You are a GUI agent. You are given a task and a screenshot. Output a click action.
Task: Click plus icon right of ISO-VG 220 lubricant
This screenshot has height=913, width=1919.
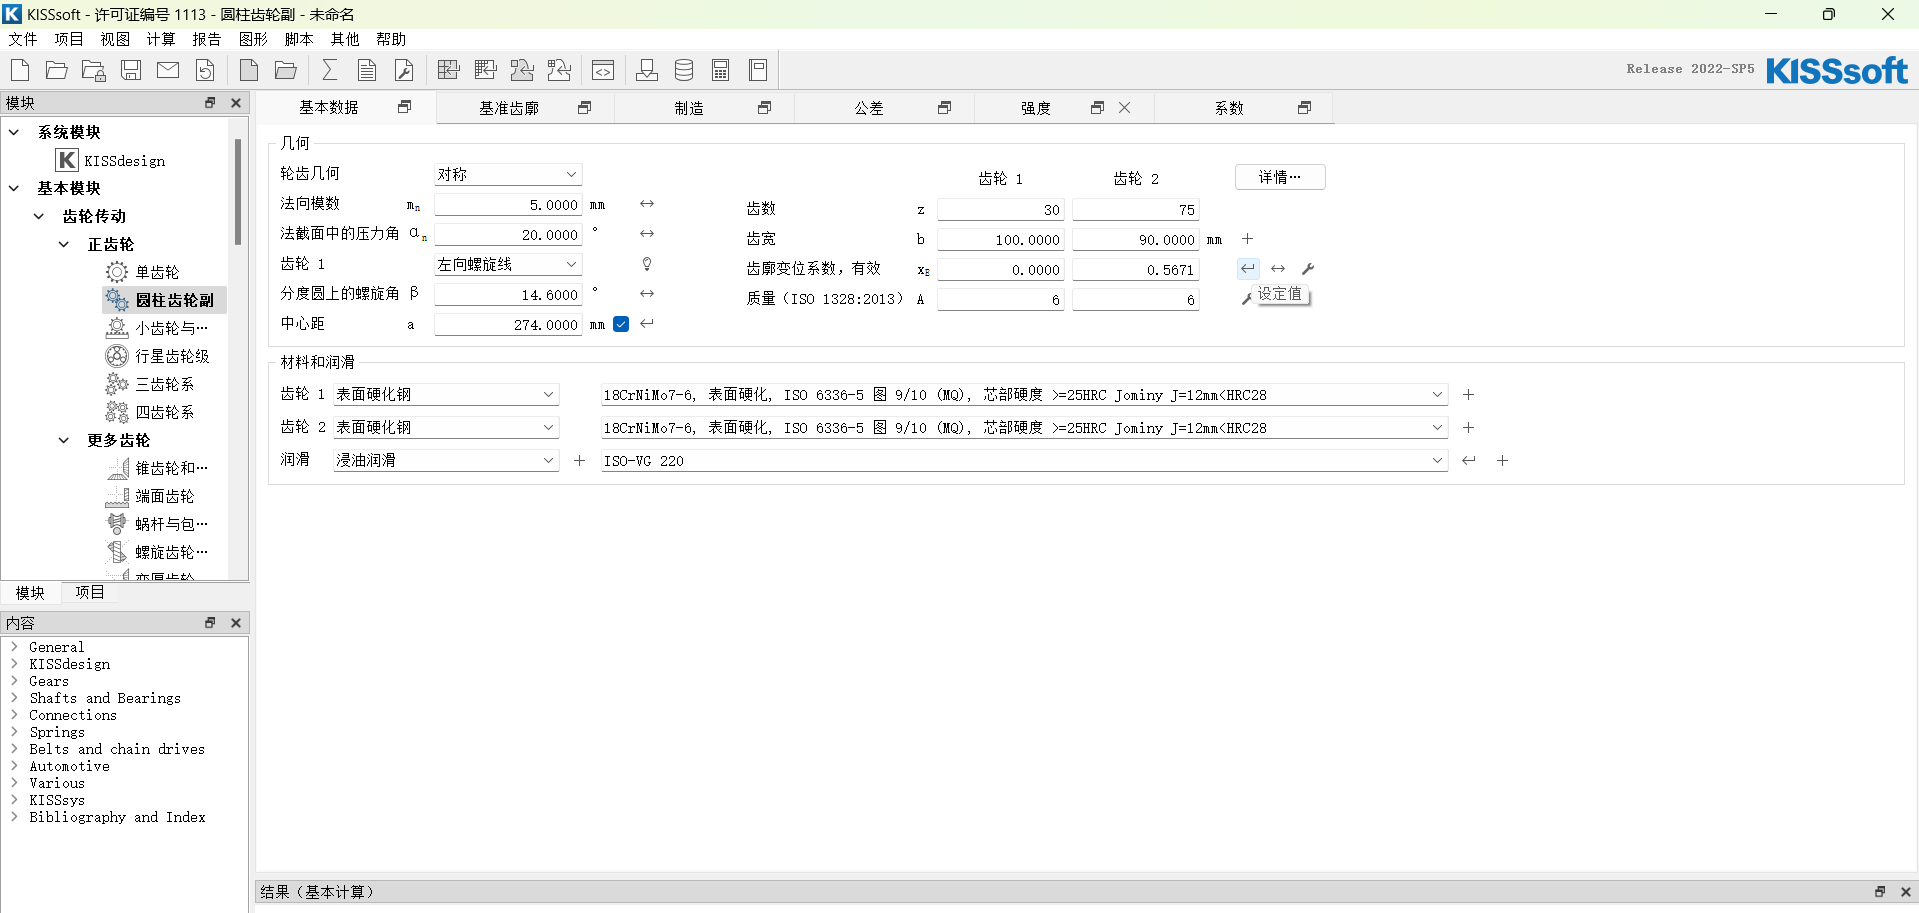(1502, 461)
